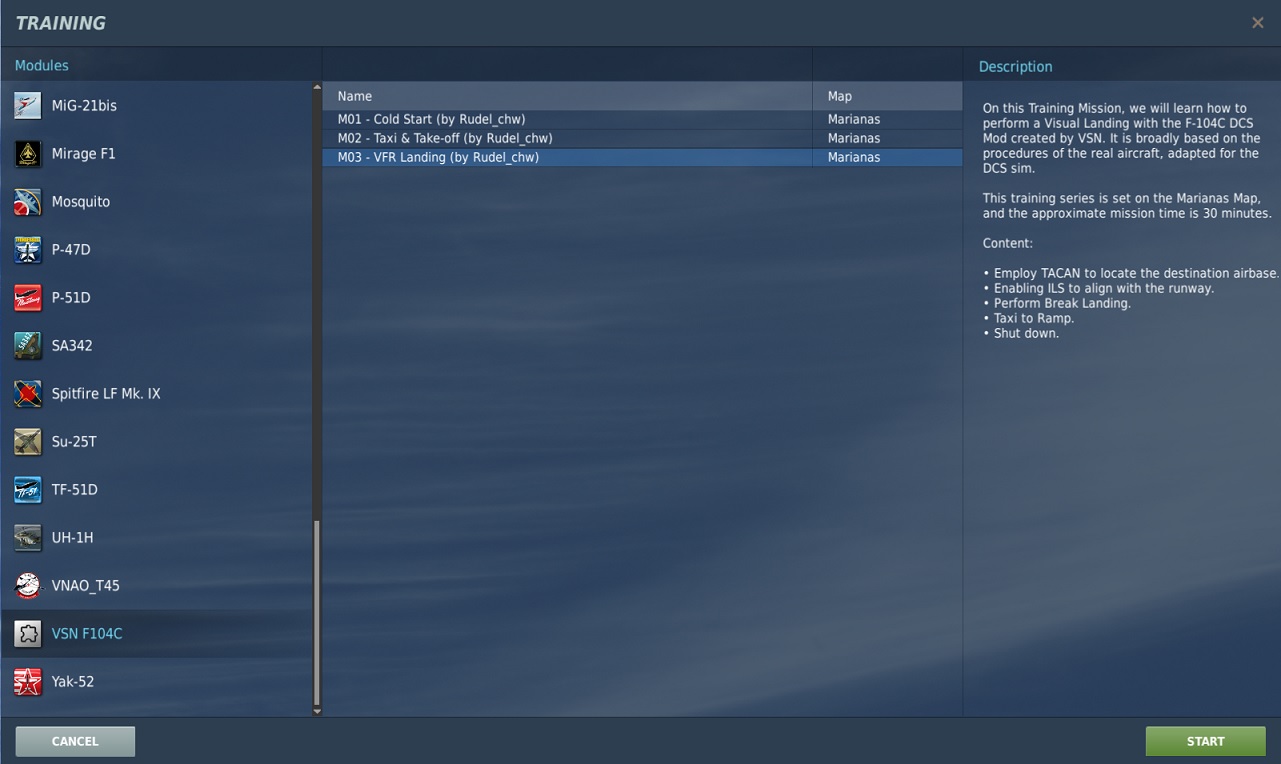The height and width of the screenshot is (764, 1281).
Task: Choose the P-47D module icon
Action: (x=28, y=250)
